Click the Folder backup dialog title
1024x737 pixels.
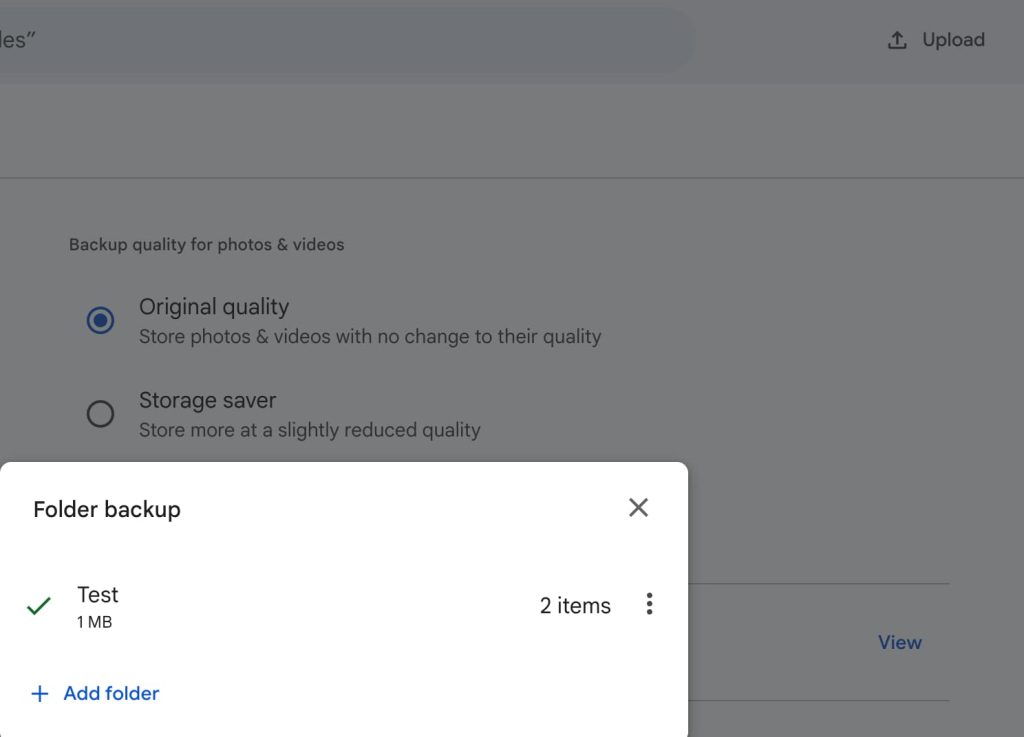click(x=107, y=509)
